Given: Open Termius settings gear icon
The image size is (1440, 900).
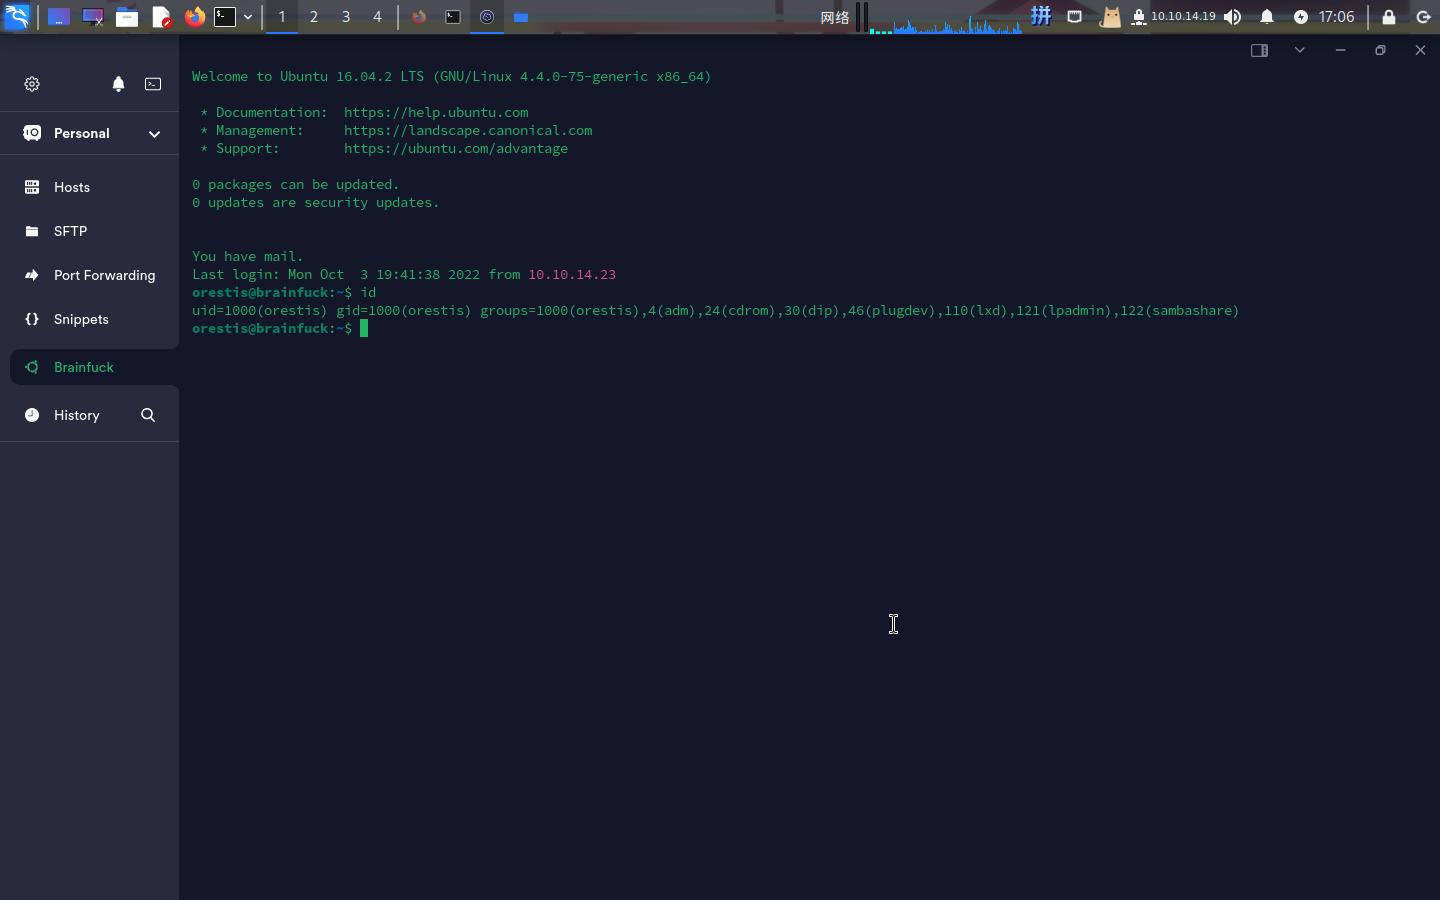Looking at the screenshot, I should click(x=32, y=84).
